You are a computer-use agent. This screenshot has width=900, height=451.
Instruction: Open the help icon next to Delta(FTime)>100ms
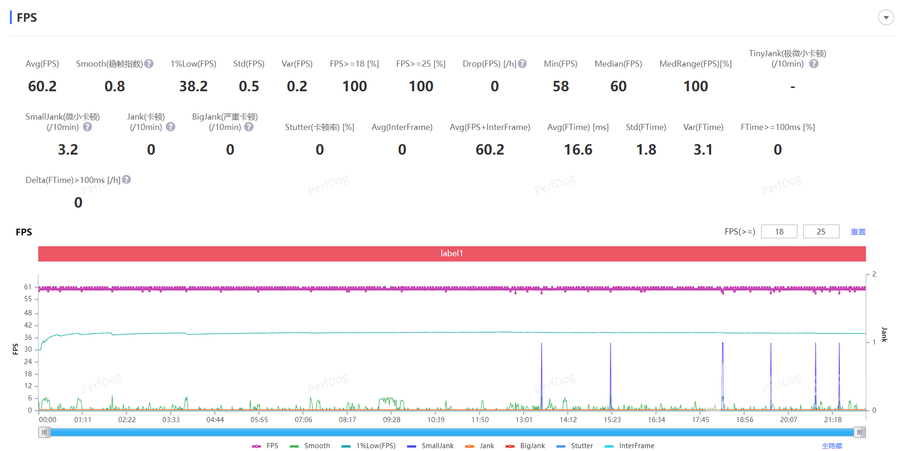tap(127, 180)
